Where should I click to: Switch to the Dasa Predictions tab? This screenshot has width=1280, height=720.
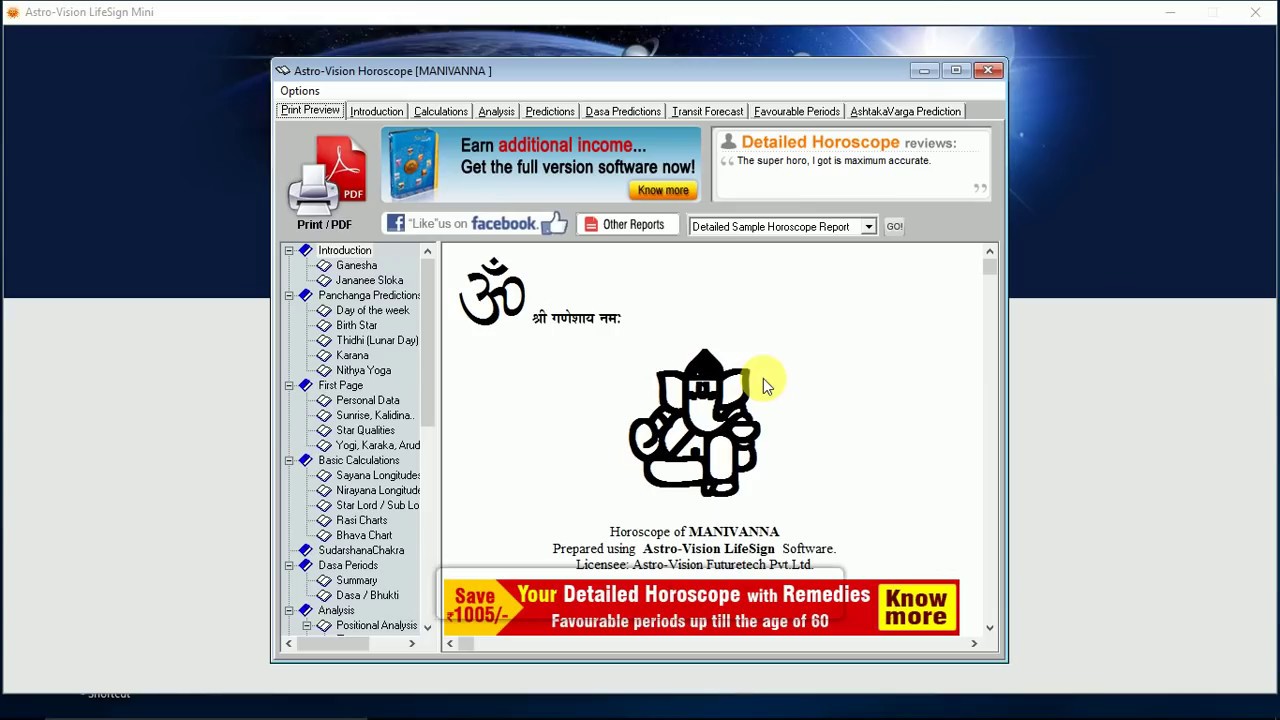[623, 111]
